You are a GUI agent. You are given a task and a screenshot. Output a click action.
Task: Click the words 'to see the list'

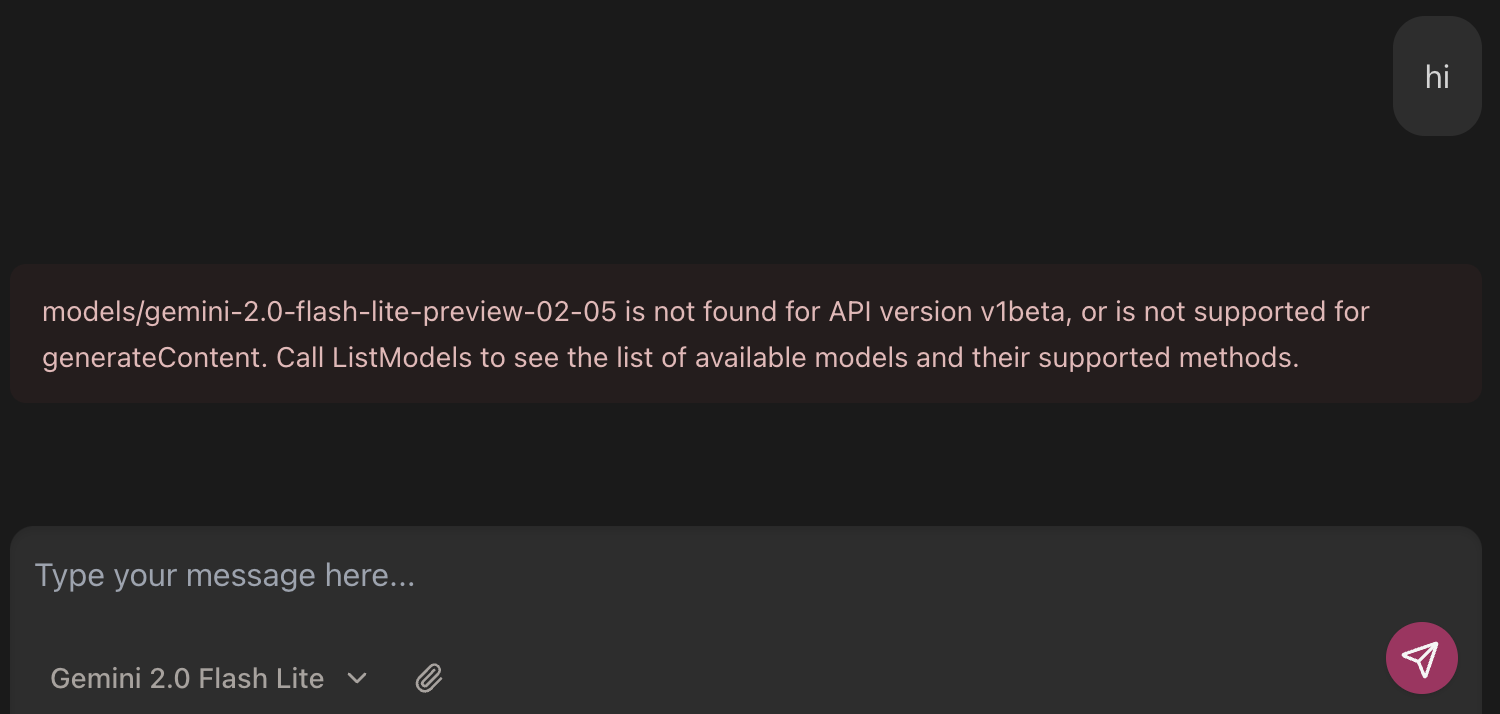567,358
